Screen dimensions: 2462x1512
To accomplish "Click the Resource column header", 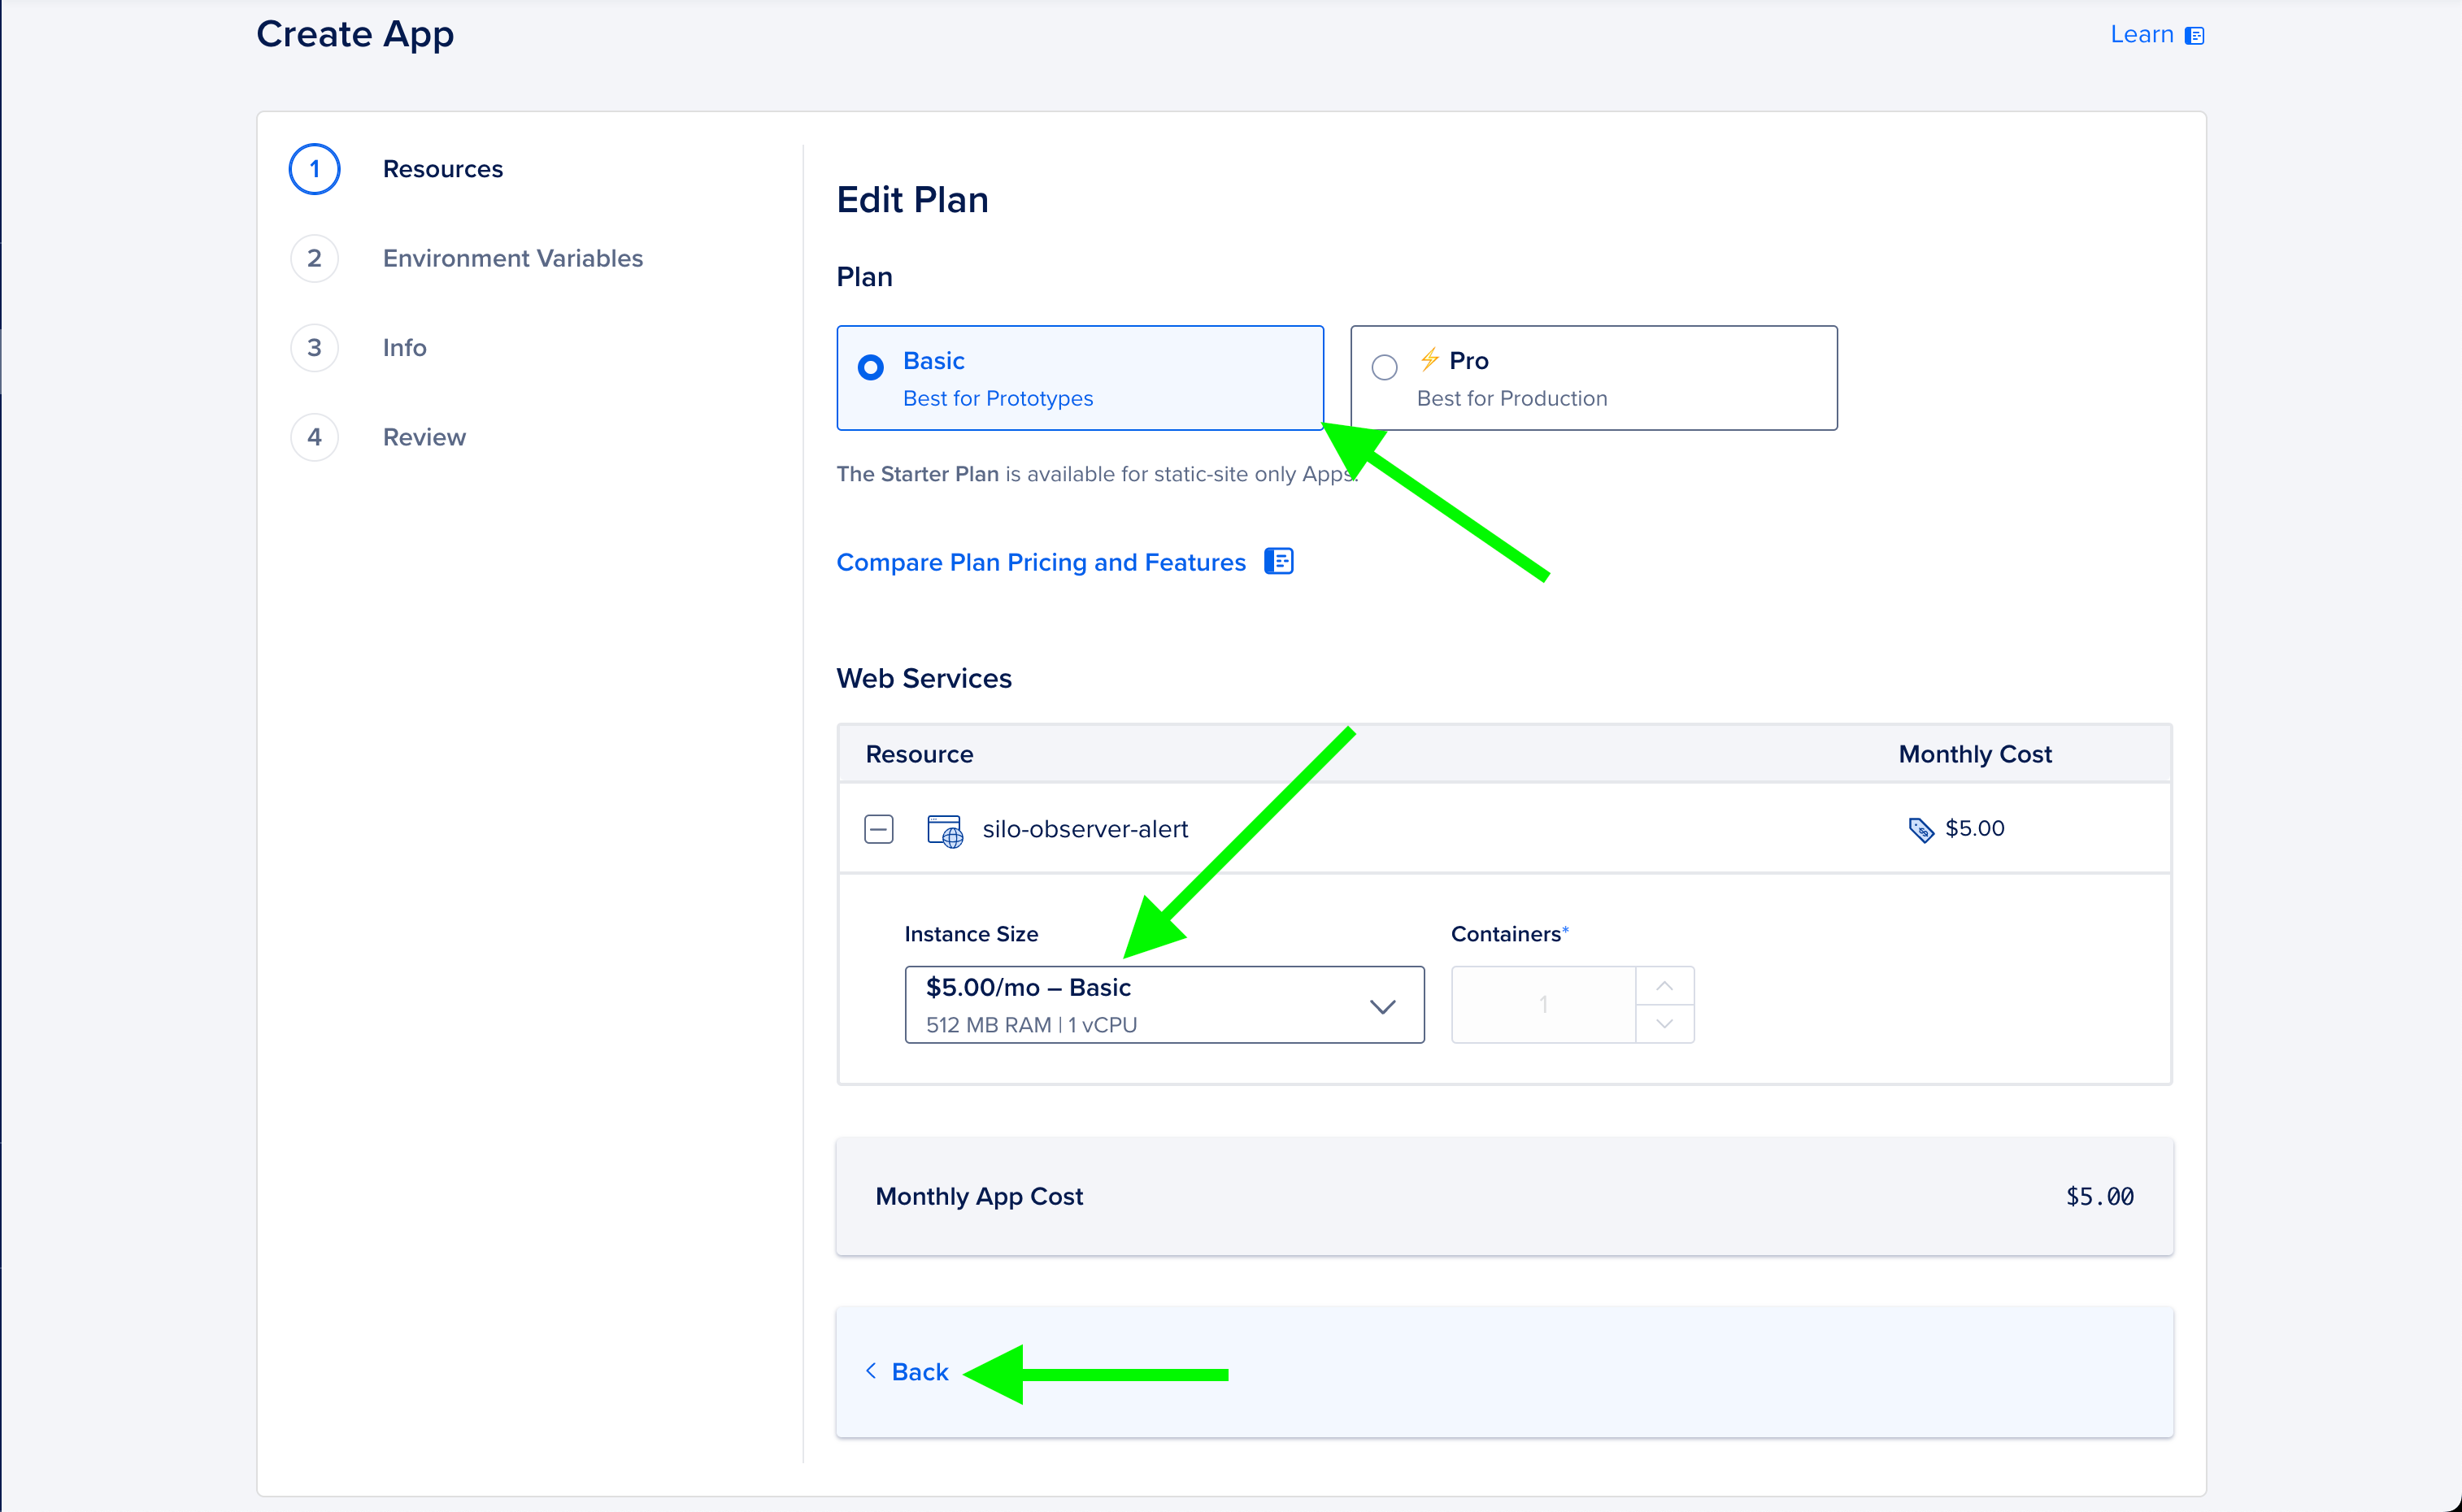I will coord(919,754).
